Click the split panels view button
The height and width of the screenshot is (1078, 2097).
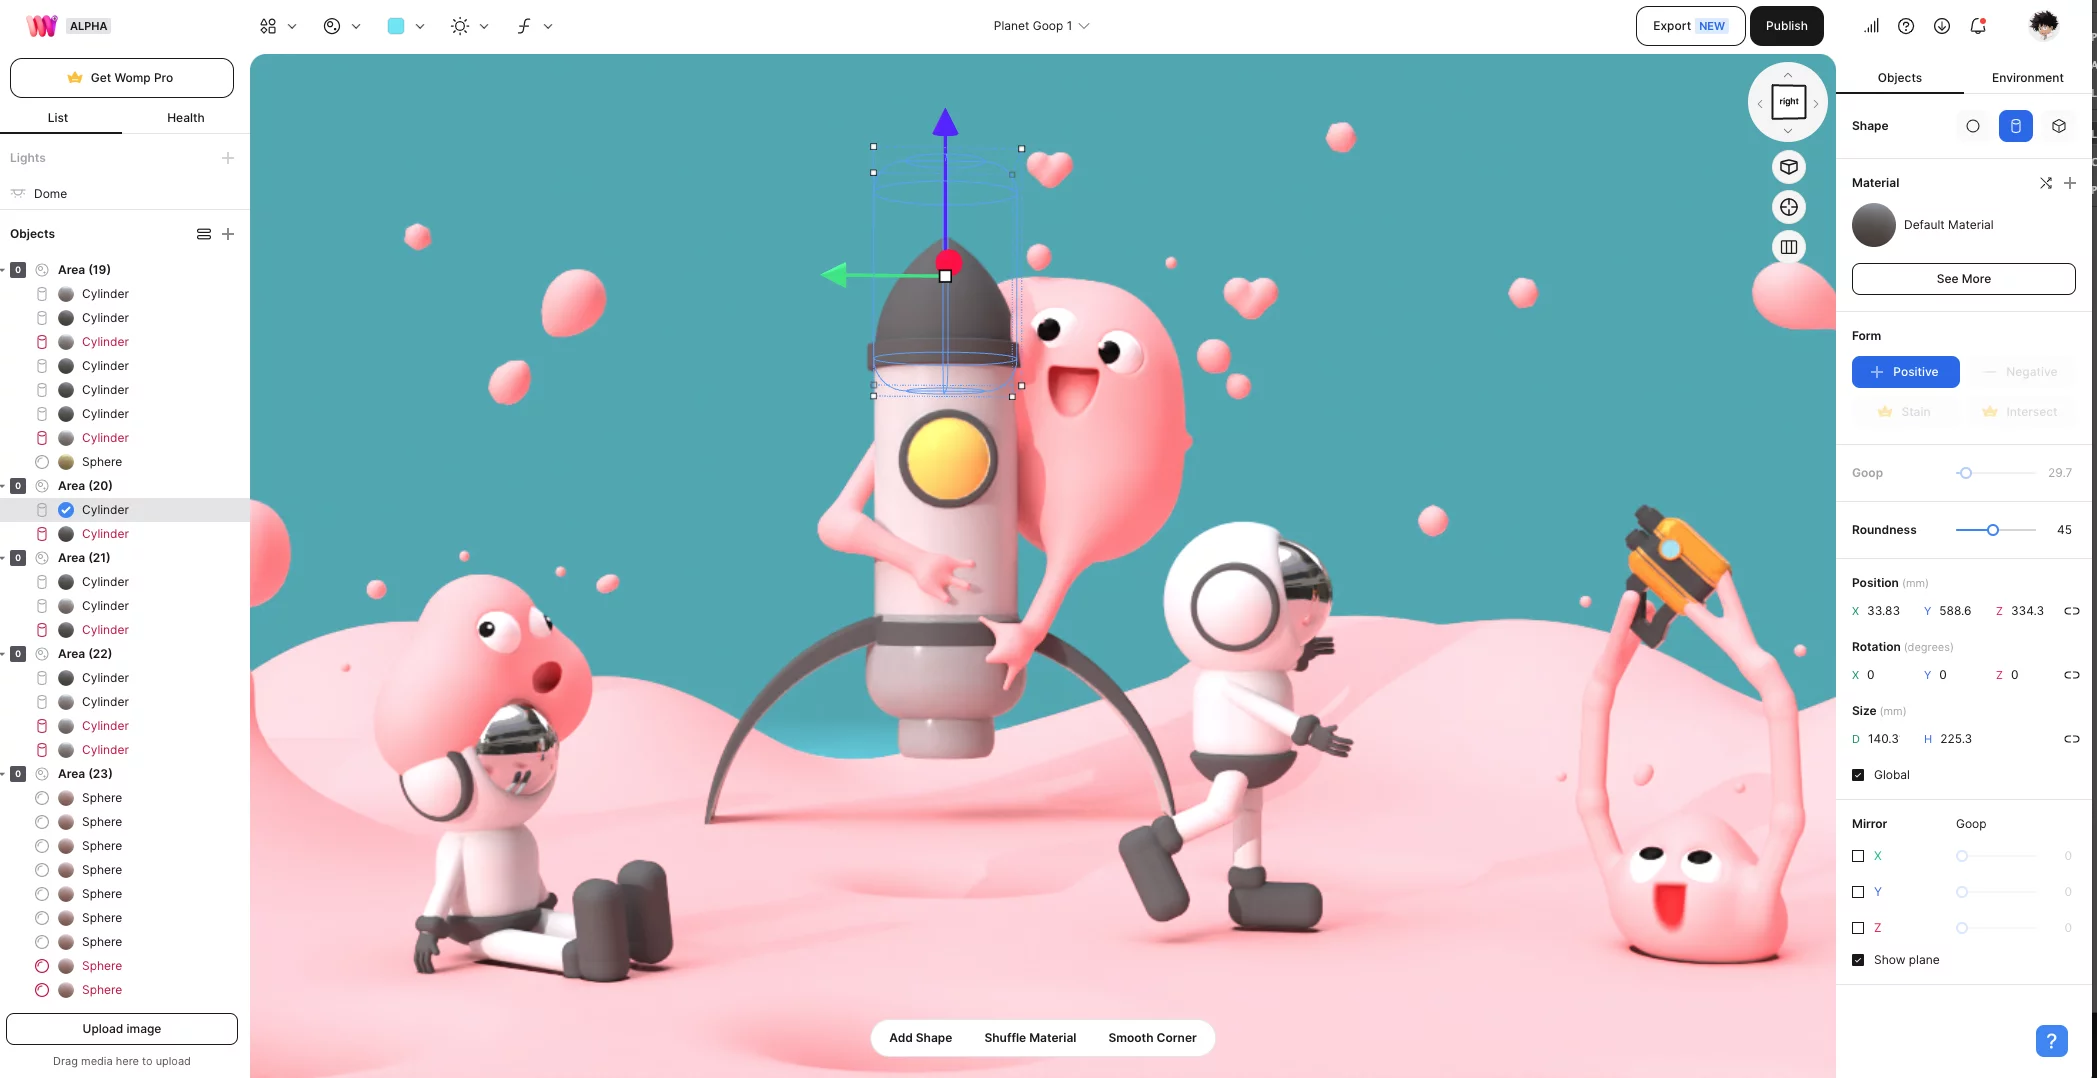(1789, 247)
